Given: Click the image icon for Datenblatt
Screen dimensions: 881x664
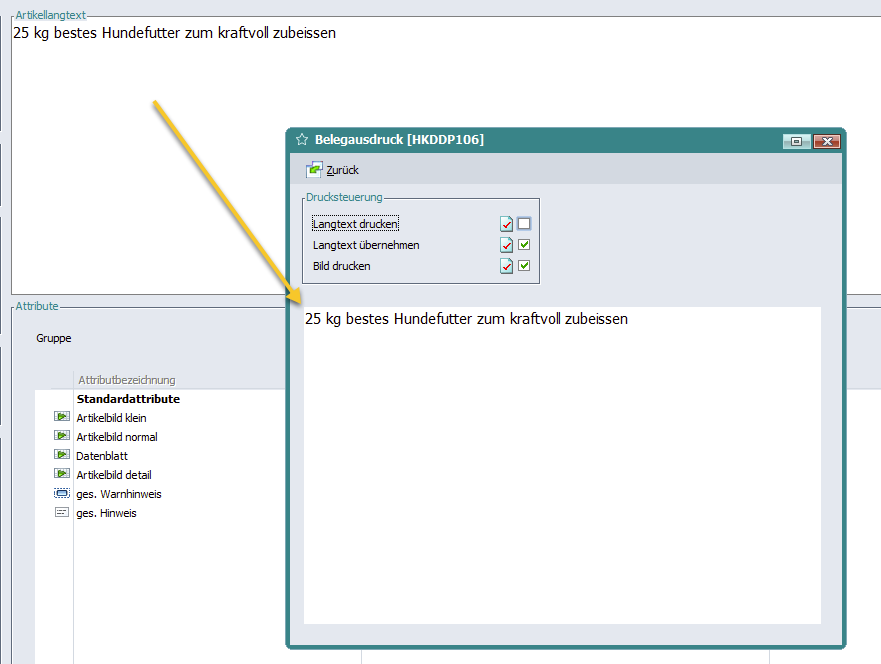Looking at the screenshot, I should click(x=61, y=455).
